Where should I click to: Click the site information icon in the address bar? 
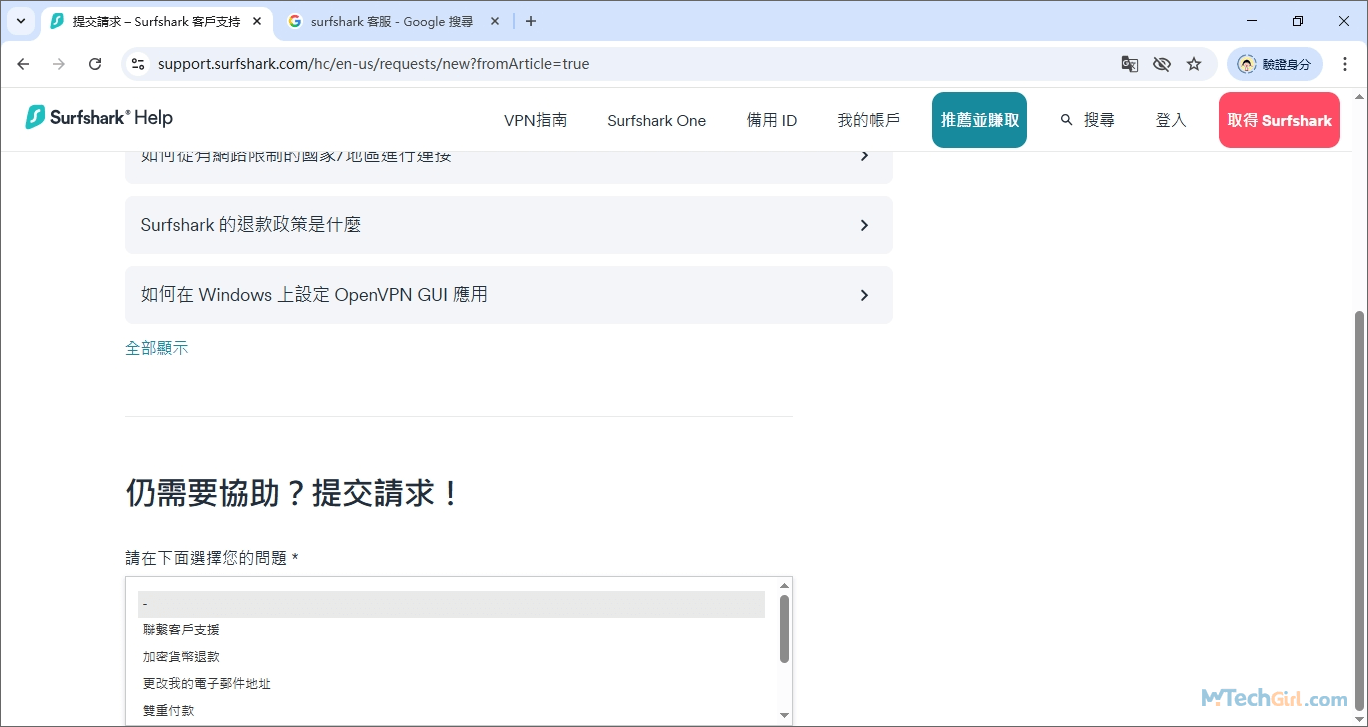coord(137,63)
